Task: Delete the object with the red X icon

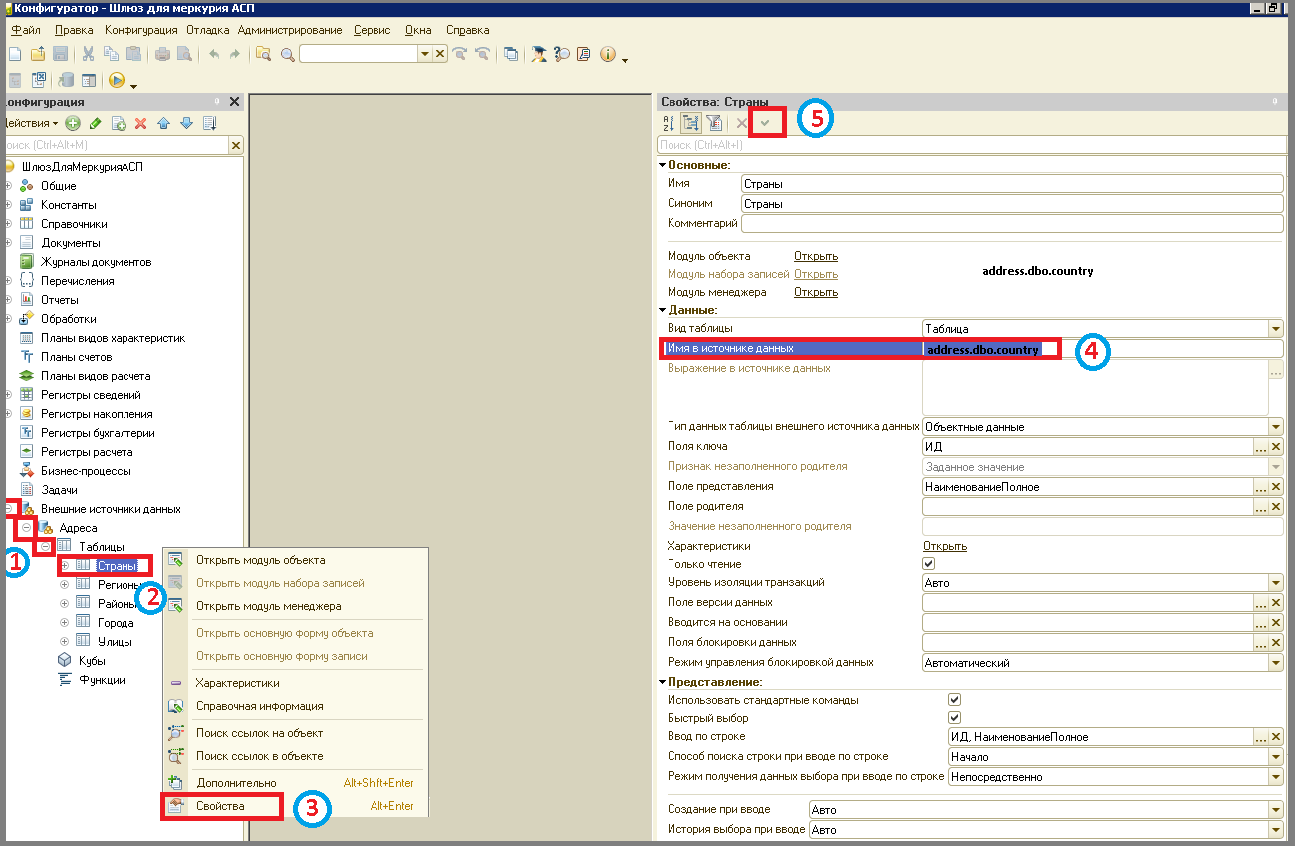Action: click(x=141, y=123)
